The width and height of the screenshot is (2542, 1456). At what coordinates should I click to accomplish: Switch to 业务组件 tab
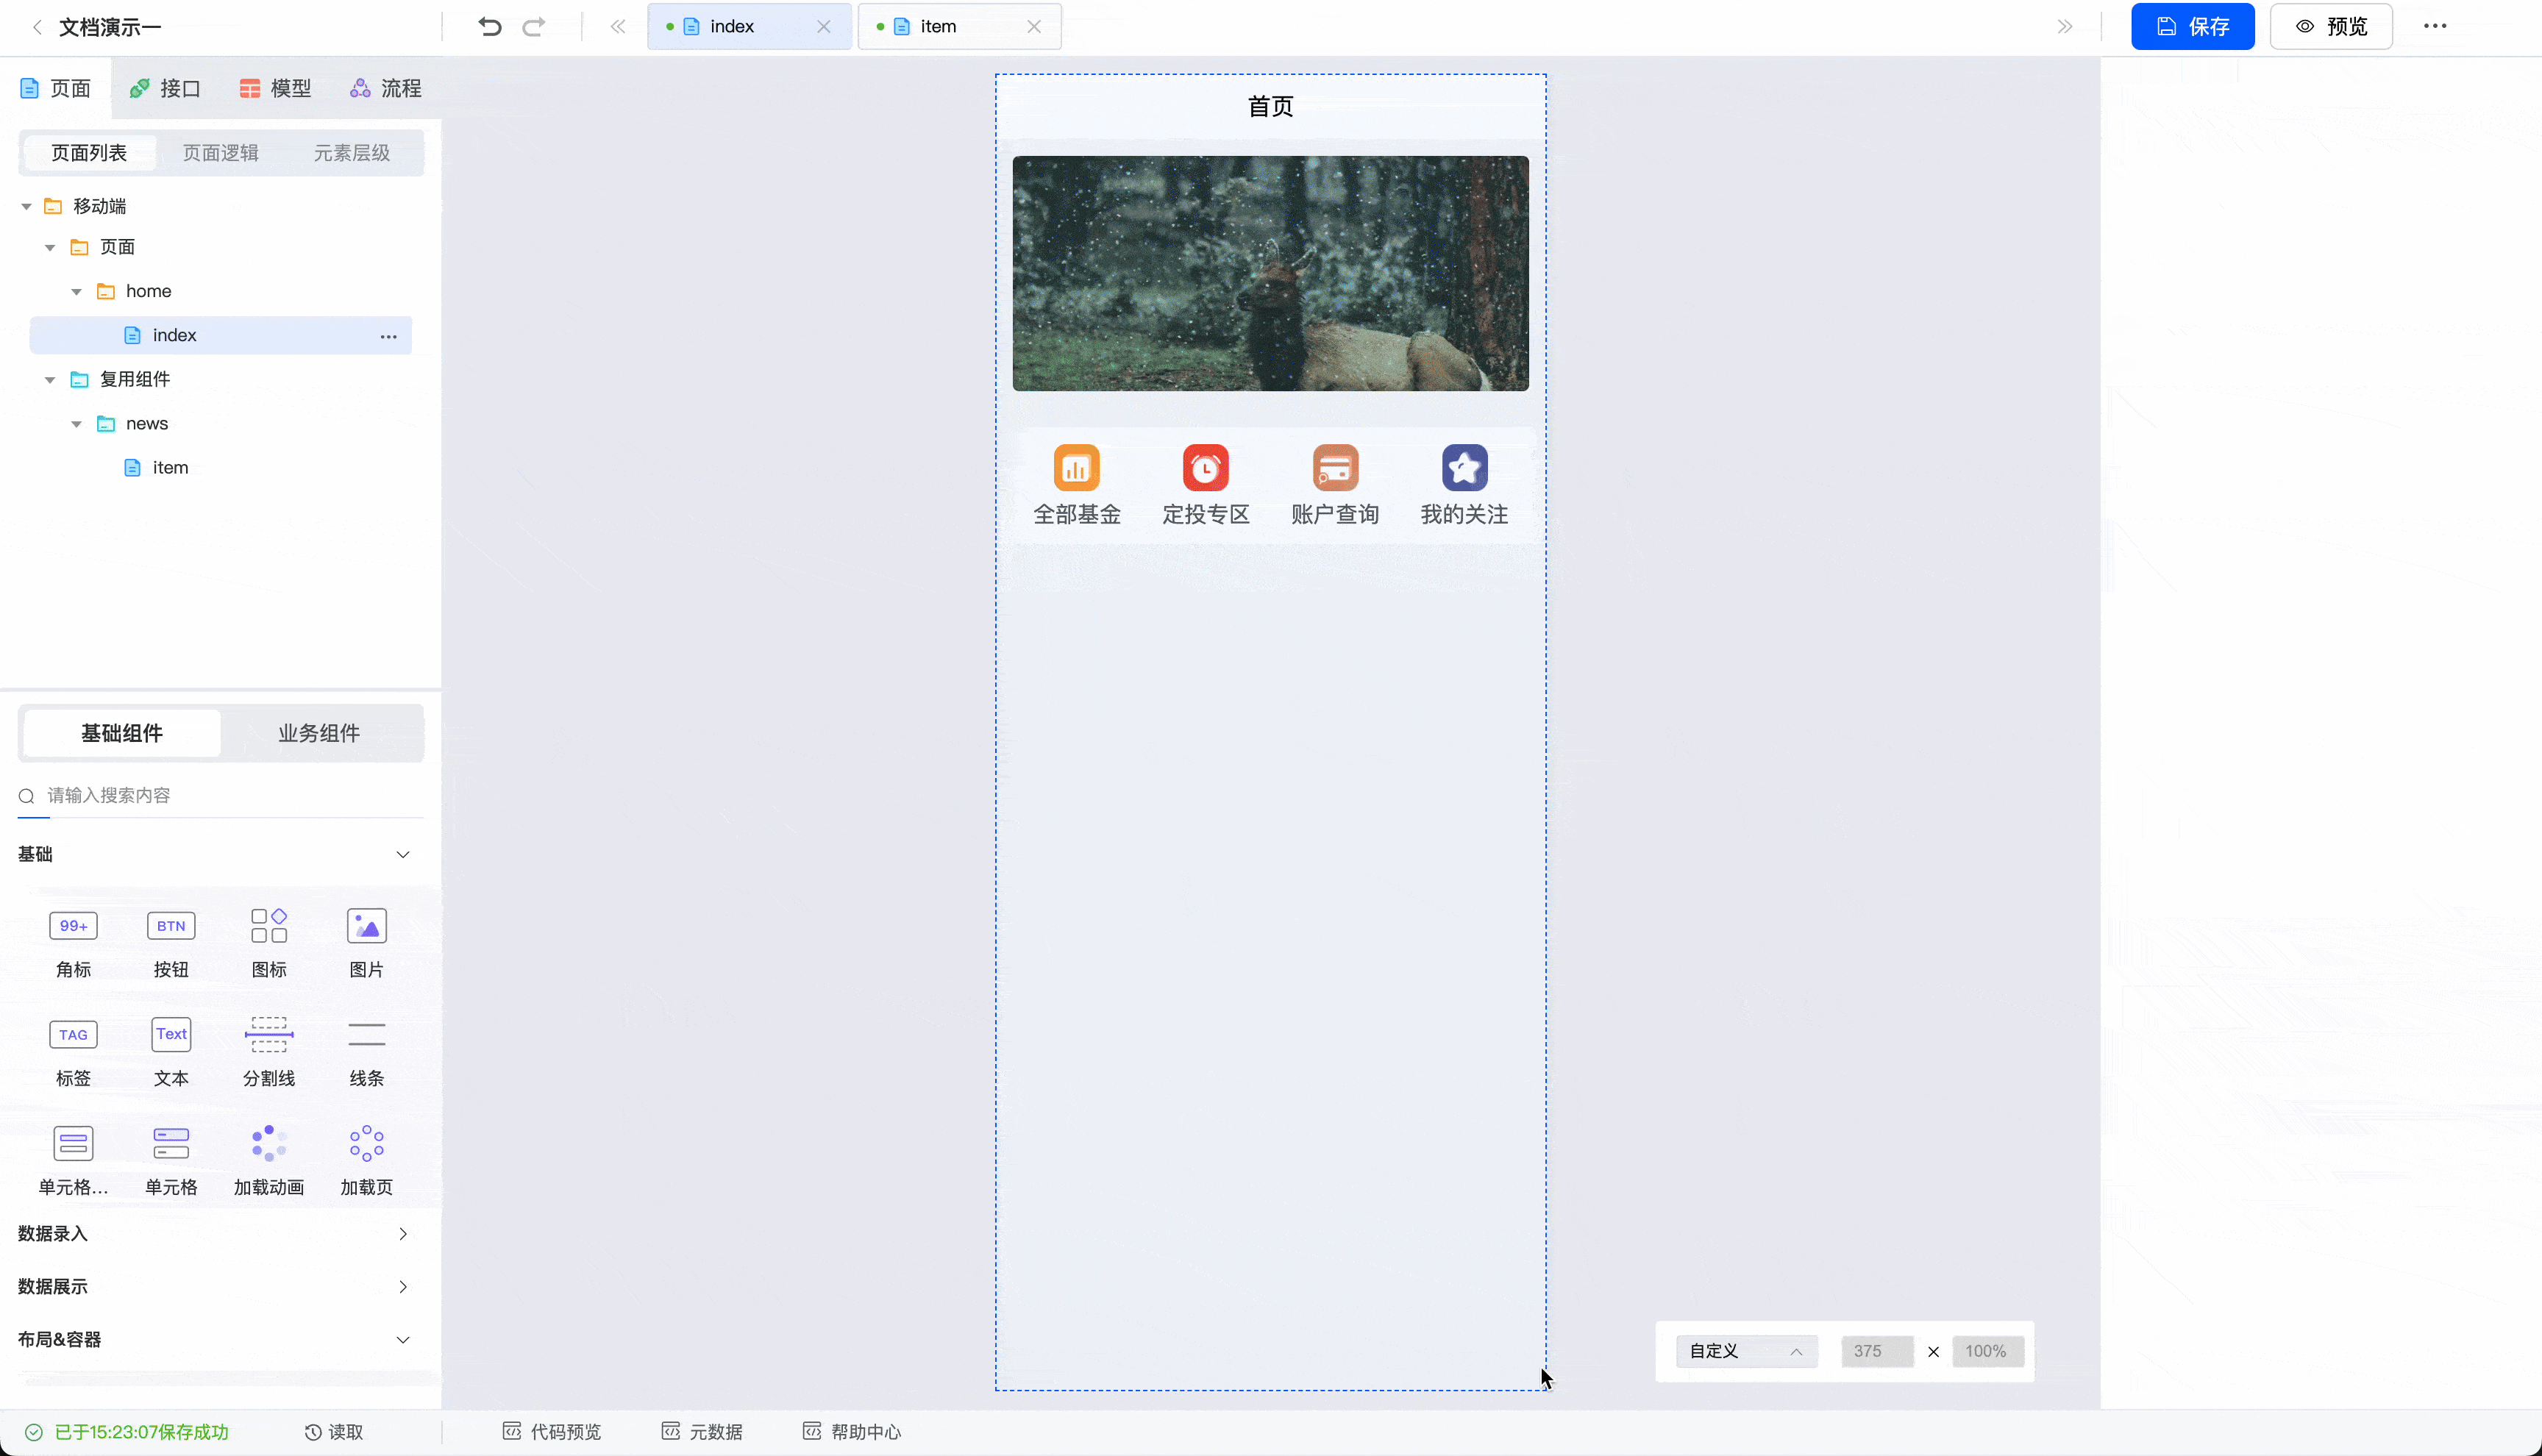318,732
